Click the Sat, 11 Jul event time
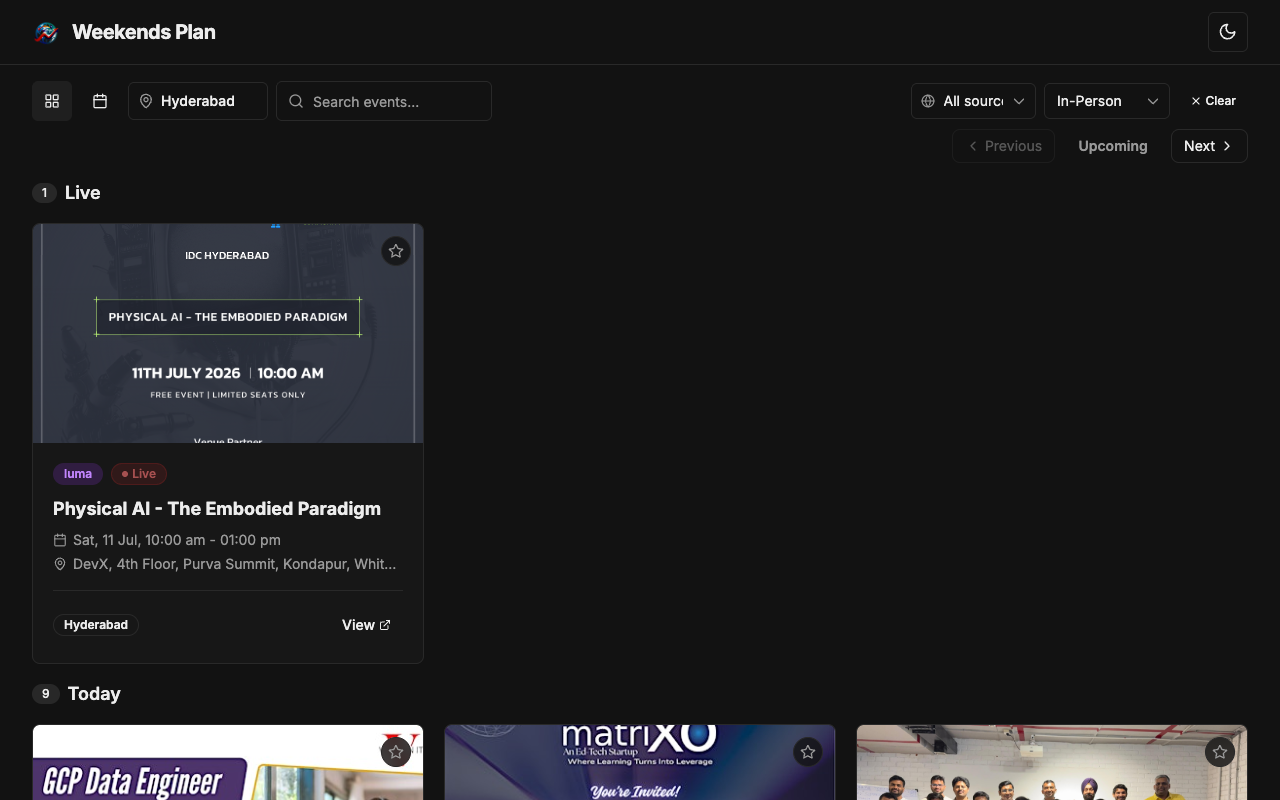The image size is (1280, 800). click(177, 540)
